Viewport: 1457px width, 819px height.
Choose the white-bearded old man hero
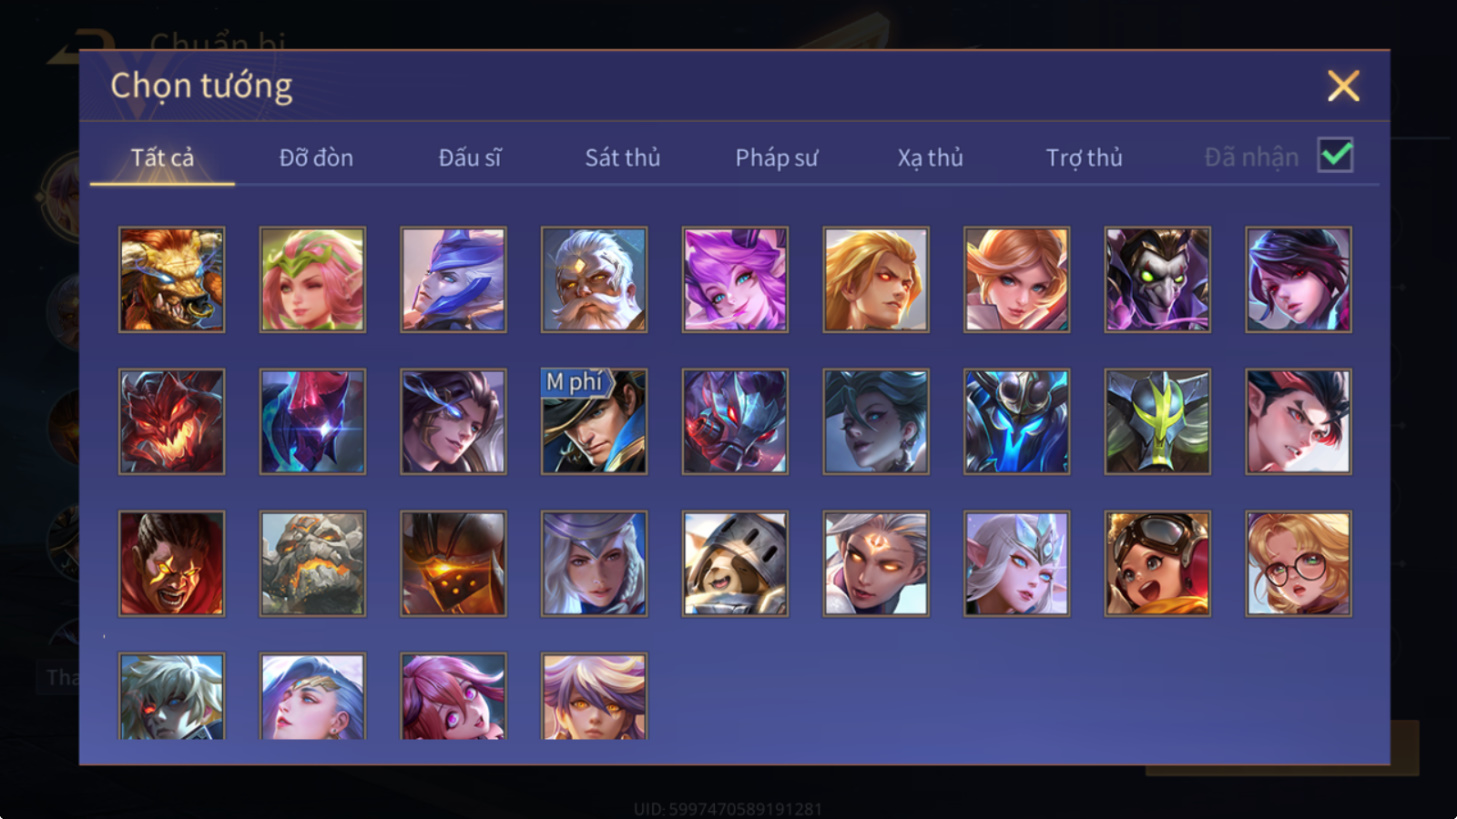pyautogui.click(x=594, y=279)
